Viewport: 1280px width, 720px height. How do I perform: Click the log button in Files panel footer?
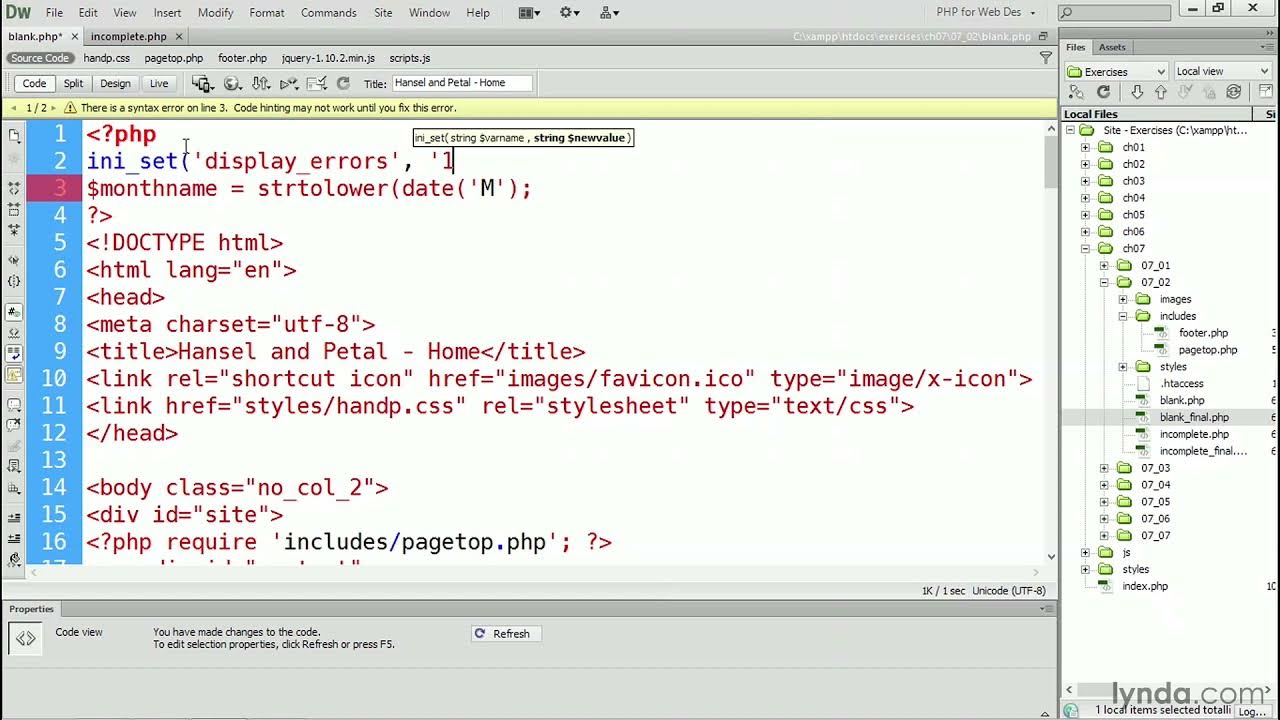(x=1252, y=711)
